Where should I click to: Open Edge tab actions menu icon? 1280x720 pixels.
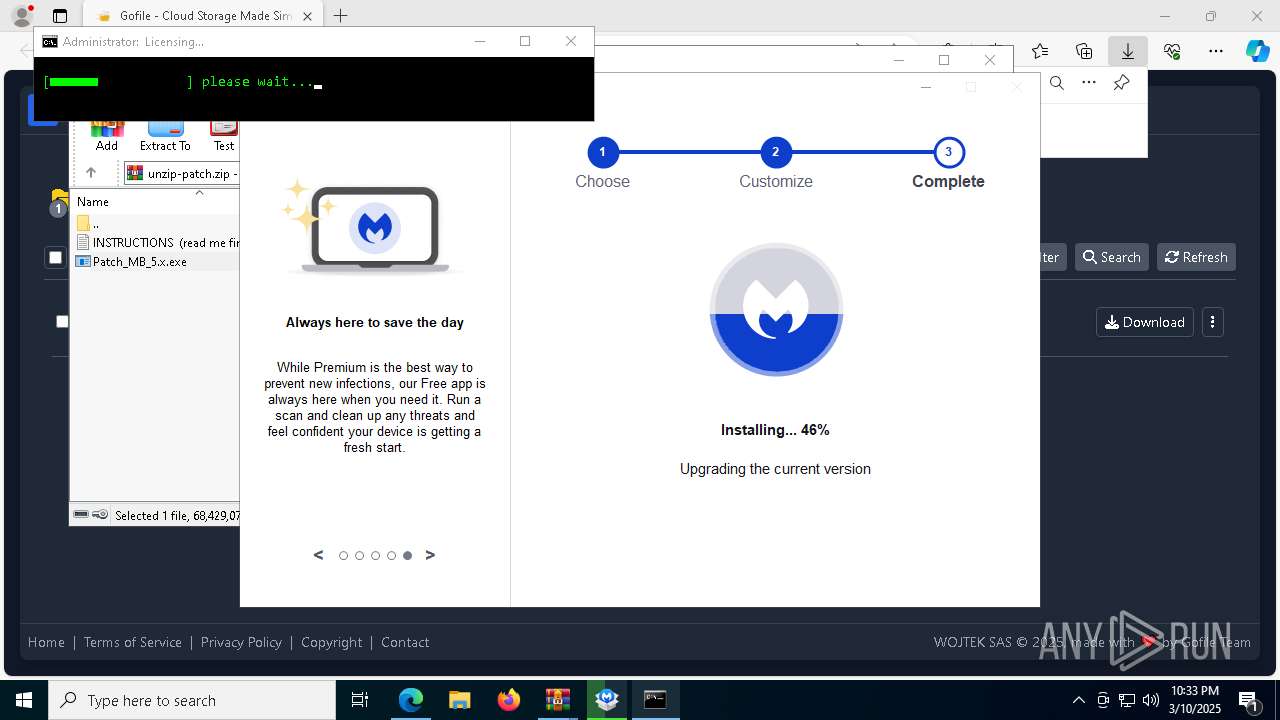coord(60,16)
